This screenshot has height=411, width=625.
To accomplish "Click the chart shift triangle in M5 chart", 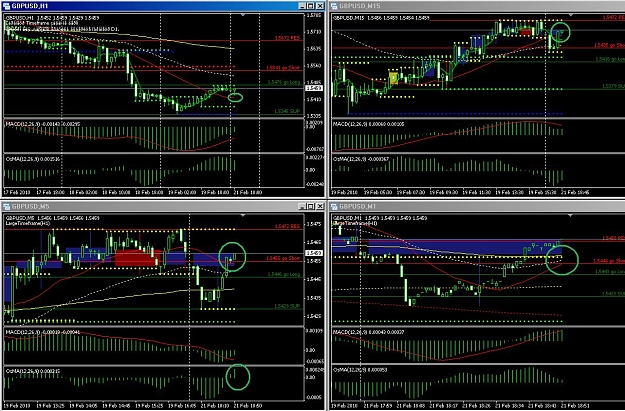I will [243, 215].
